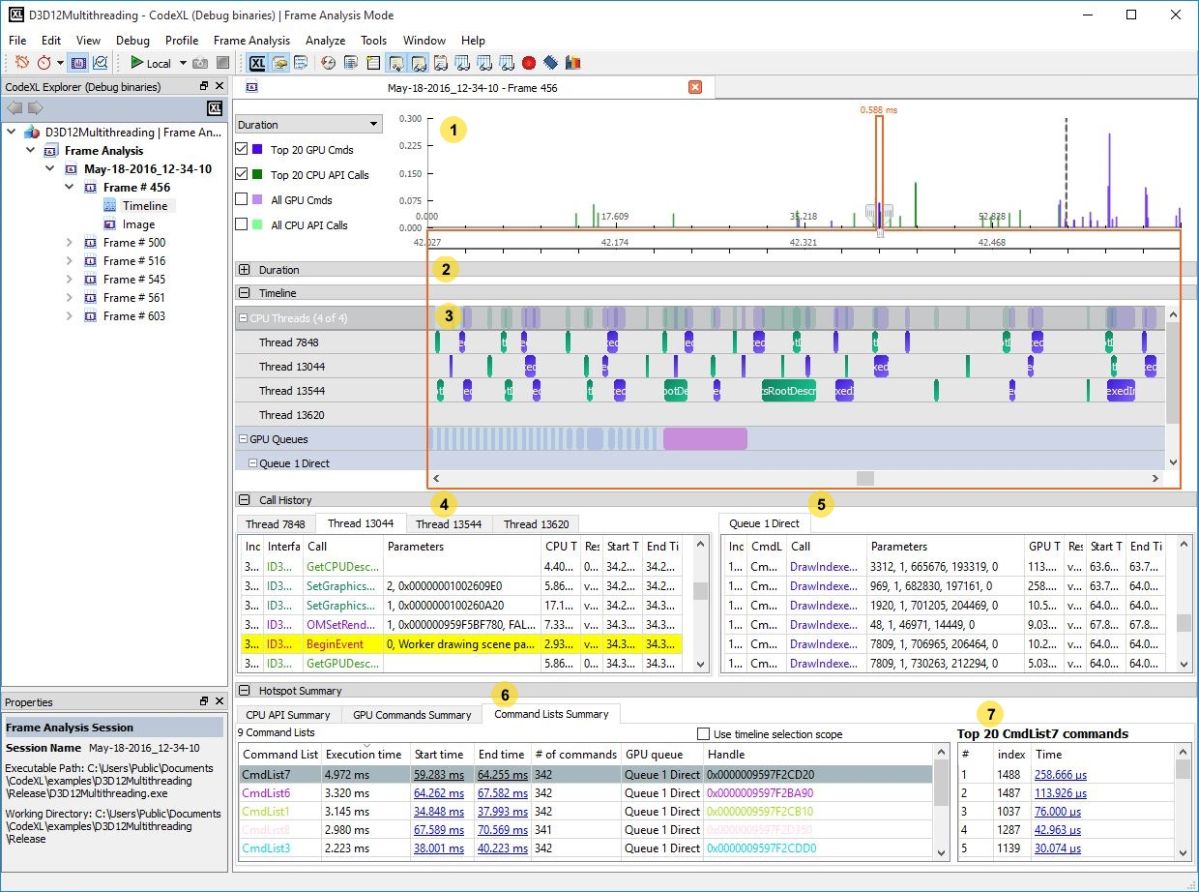Screen dimensions: 1199x892
Task: Collapse the Call History section
Action: [244, 500]
